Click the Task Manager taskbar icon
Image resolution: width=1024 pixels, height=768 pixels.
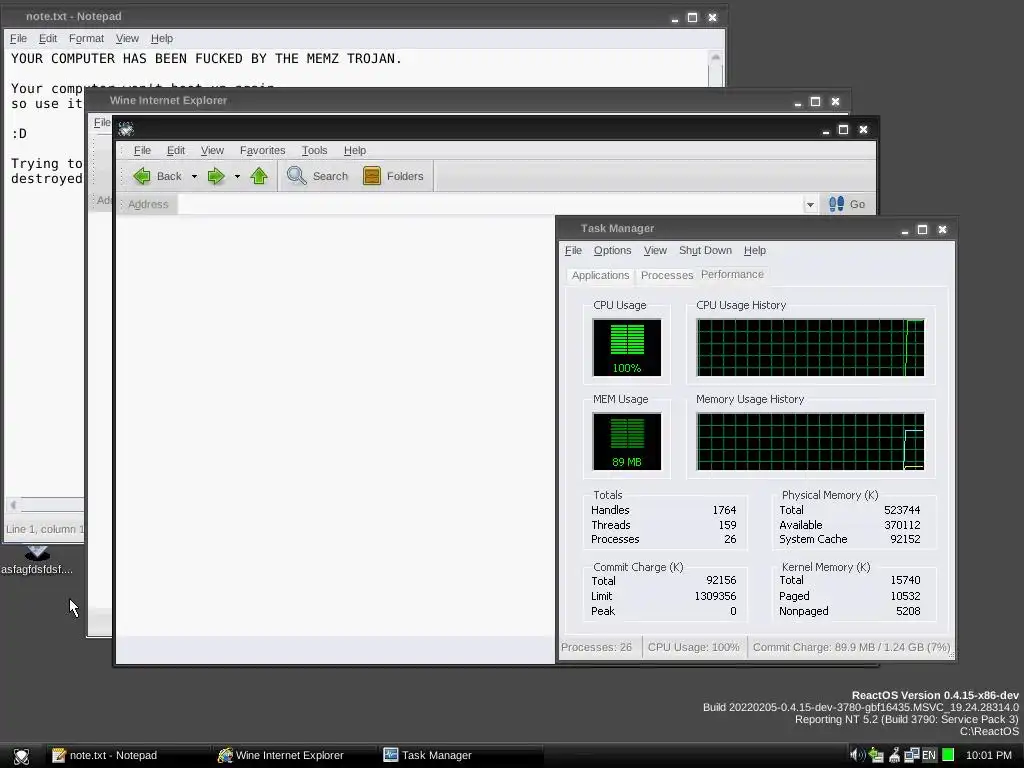coord(391,755)
